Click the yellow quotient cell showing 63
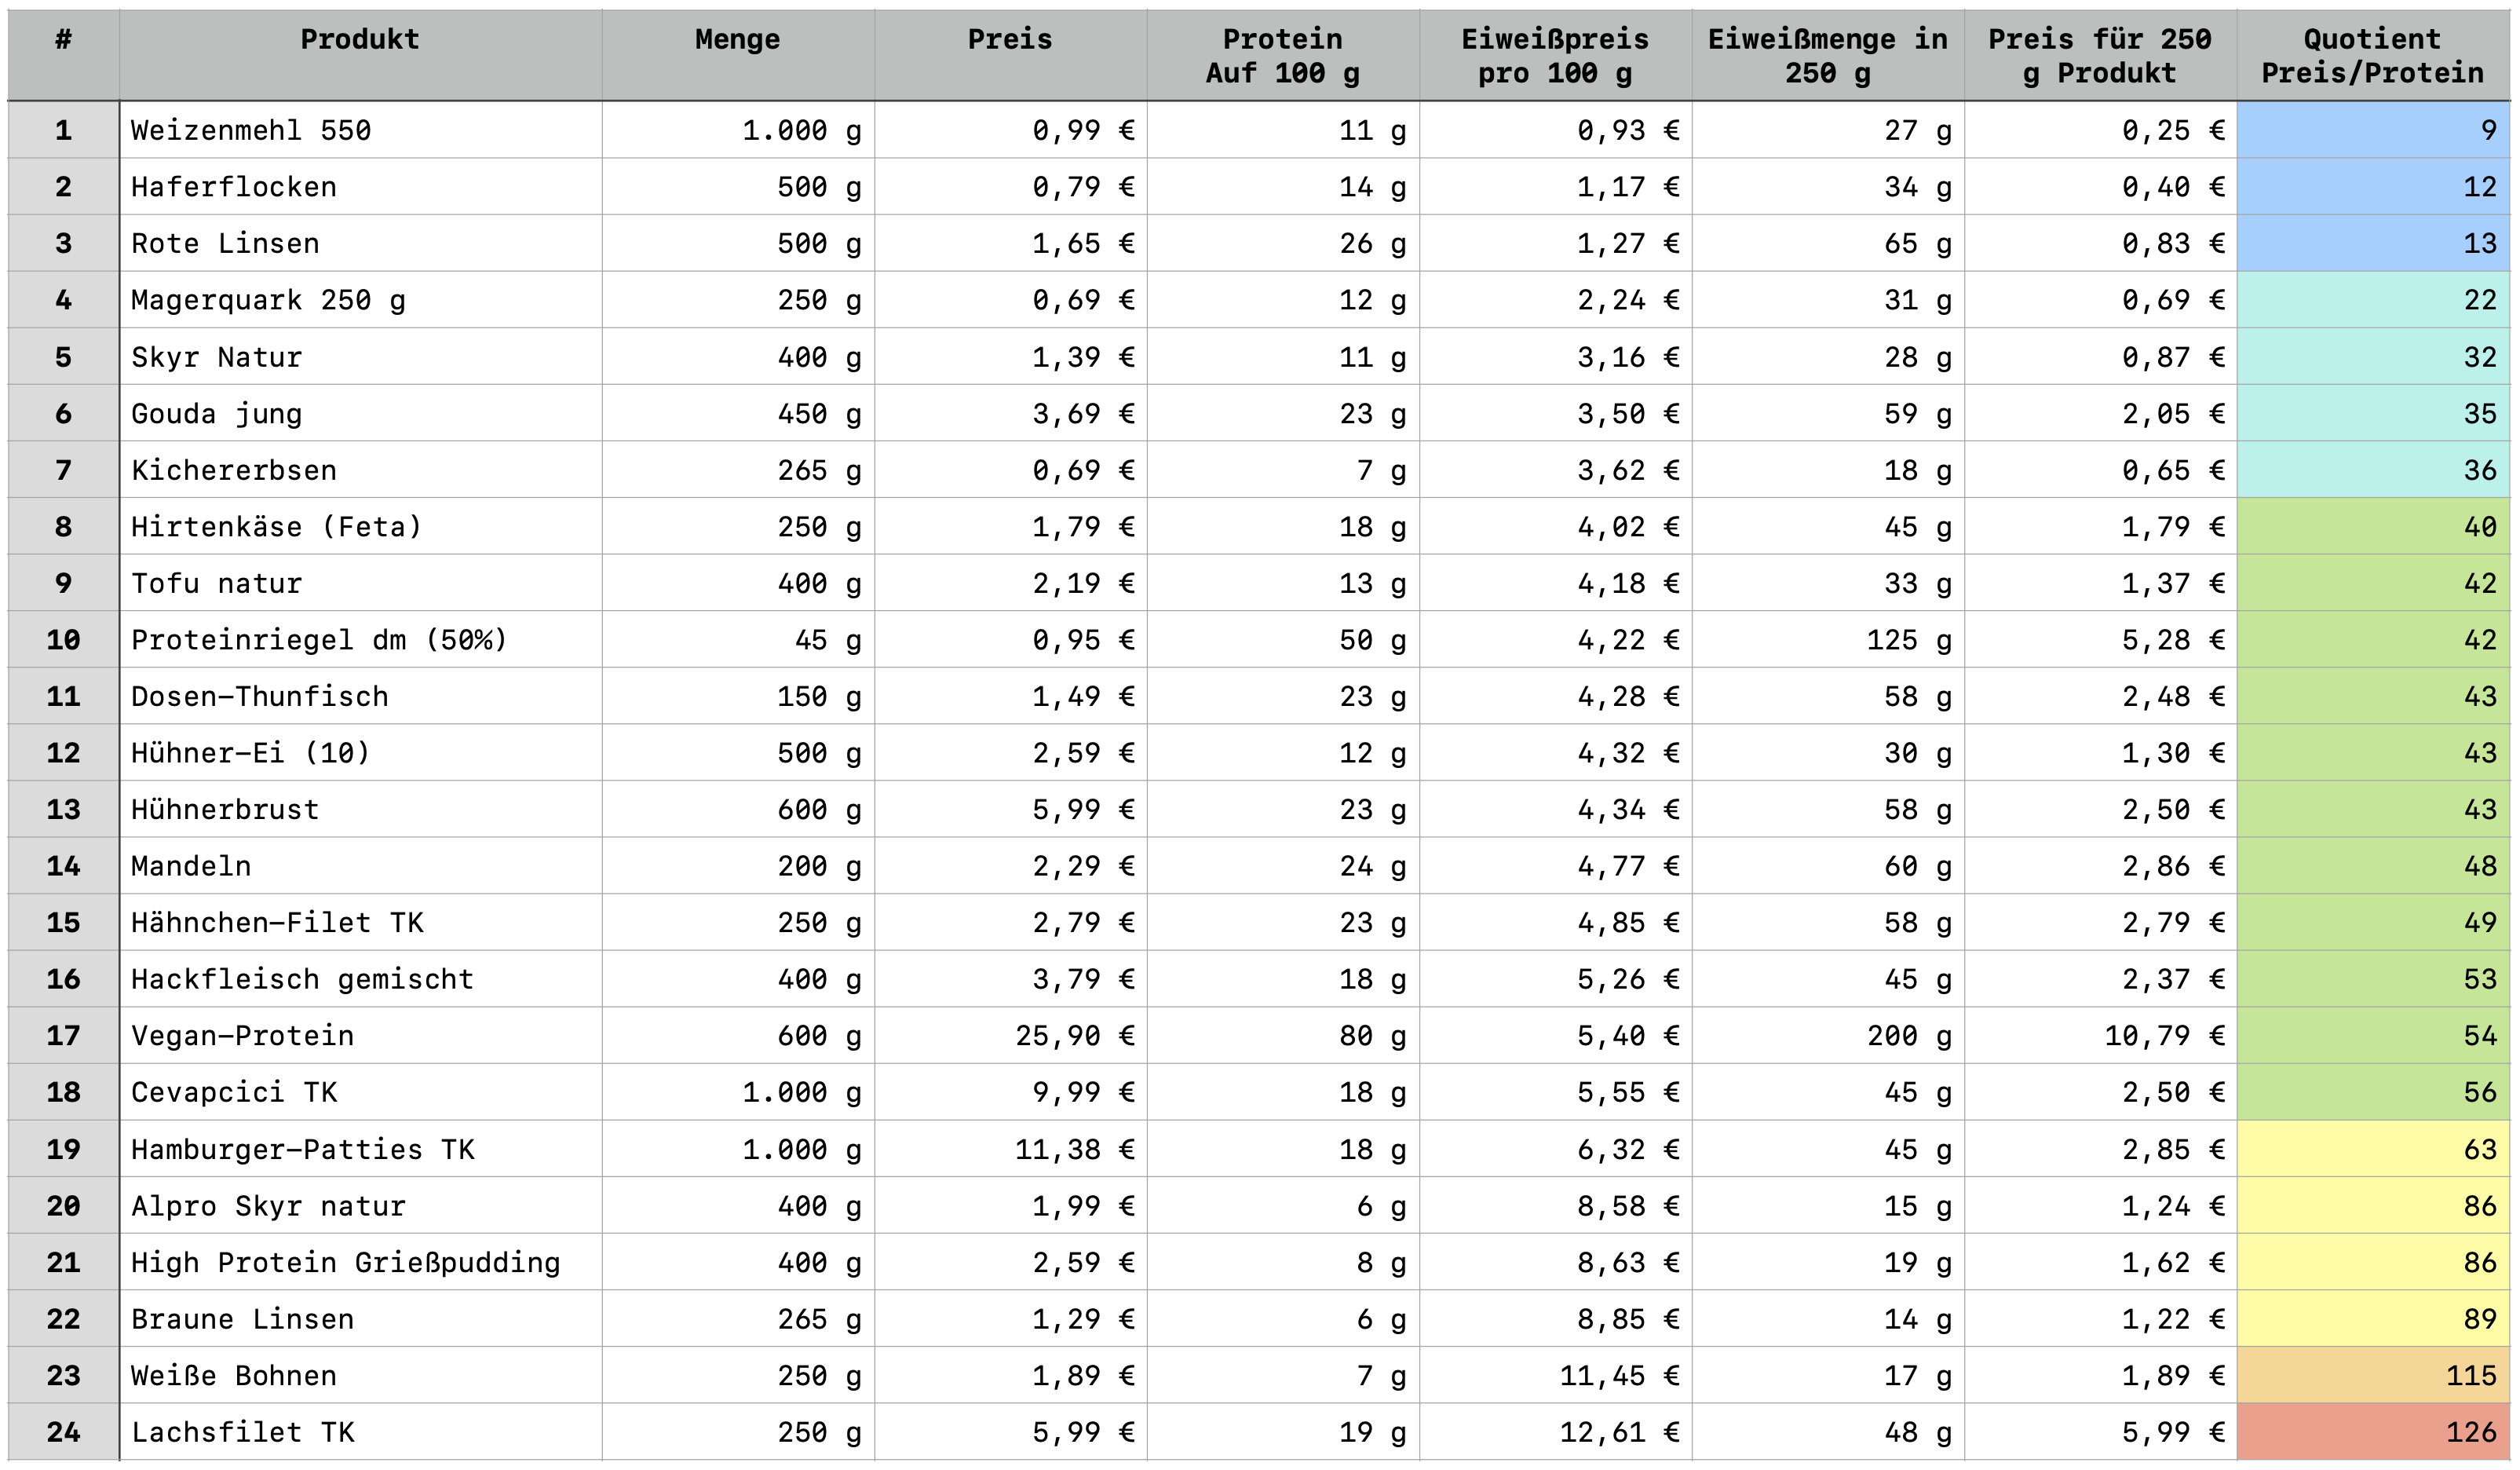Image resolution: width=2520 pixels, height=1470 pixels. [x=2372, y=1149]
